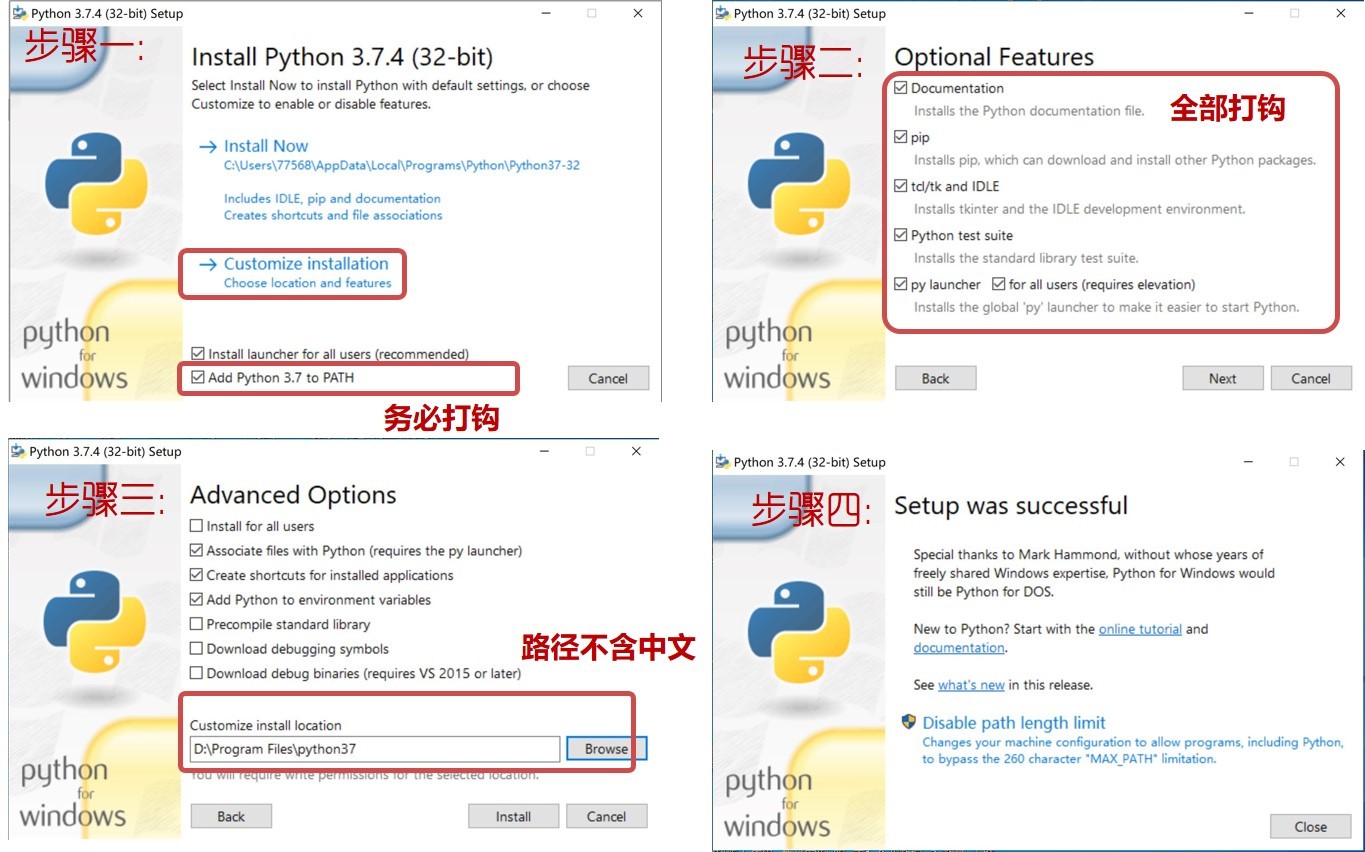Click the setup icon in the Optional Features window title bar

tap(723, 13)
